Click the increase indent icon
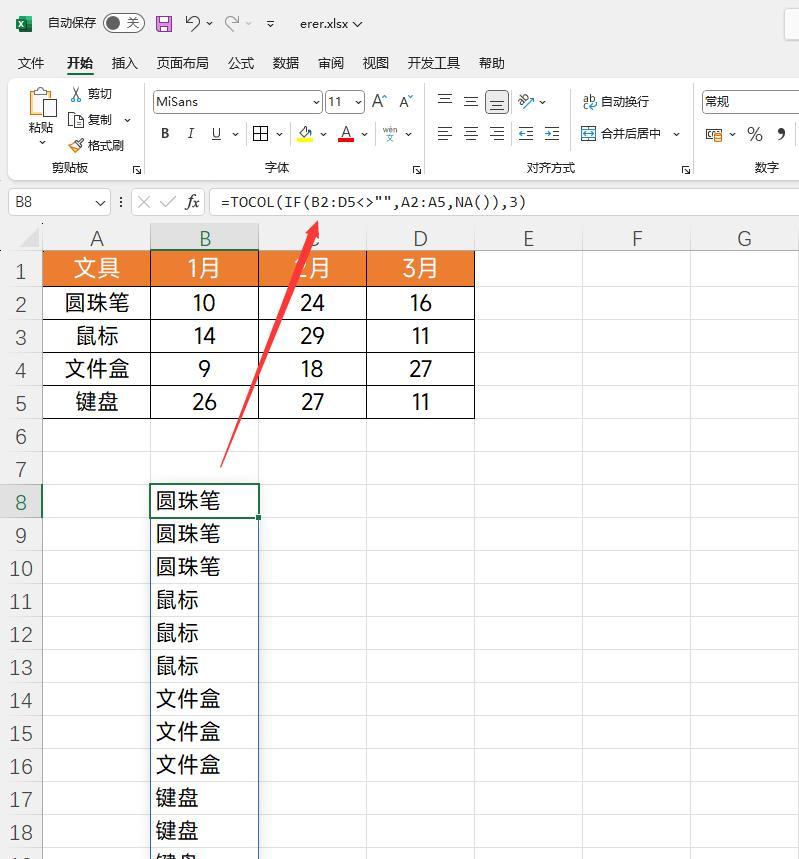Image resolution: width=799 pixels, height=859 pixels. pos(552,134)
